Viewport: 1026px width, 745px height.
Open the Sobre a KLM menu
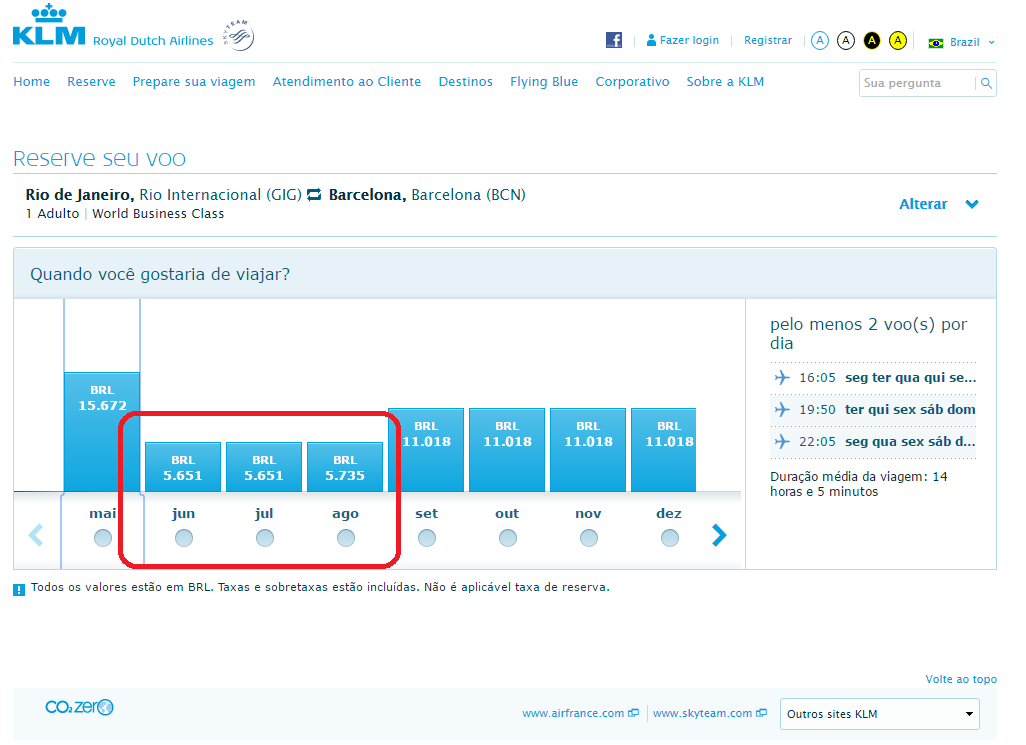coord(725,82)
